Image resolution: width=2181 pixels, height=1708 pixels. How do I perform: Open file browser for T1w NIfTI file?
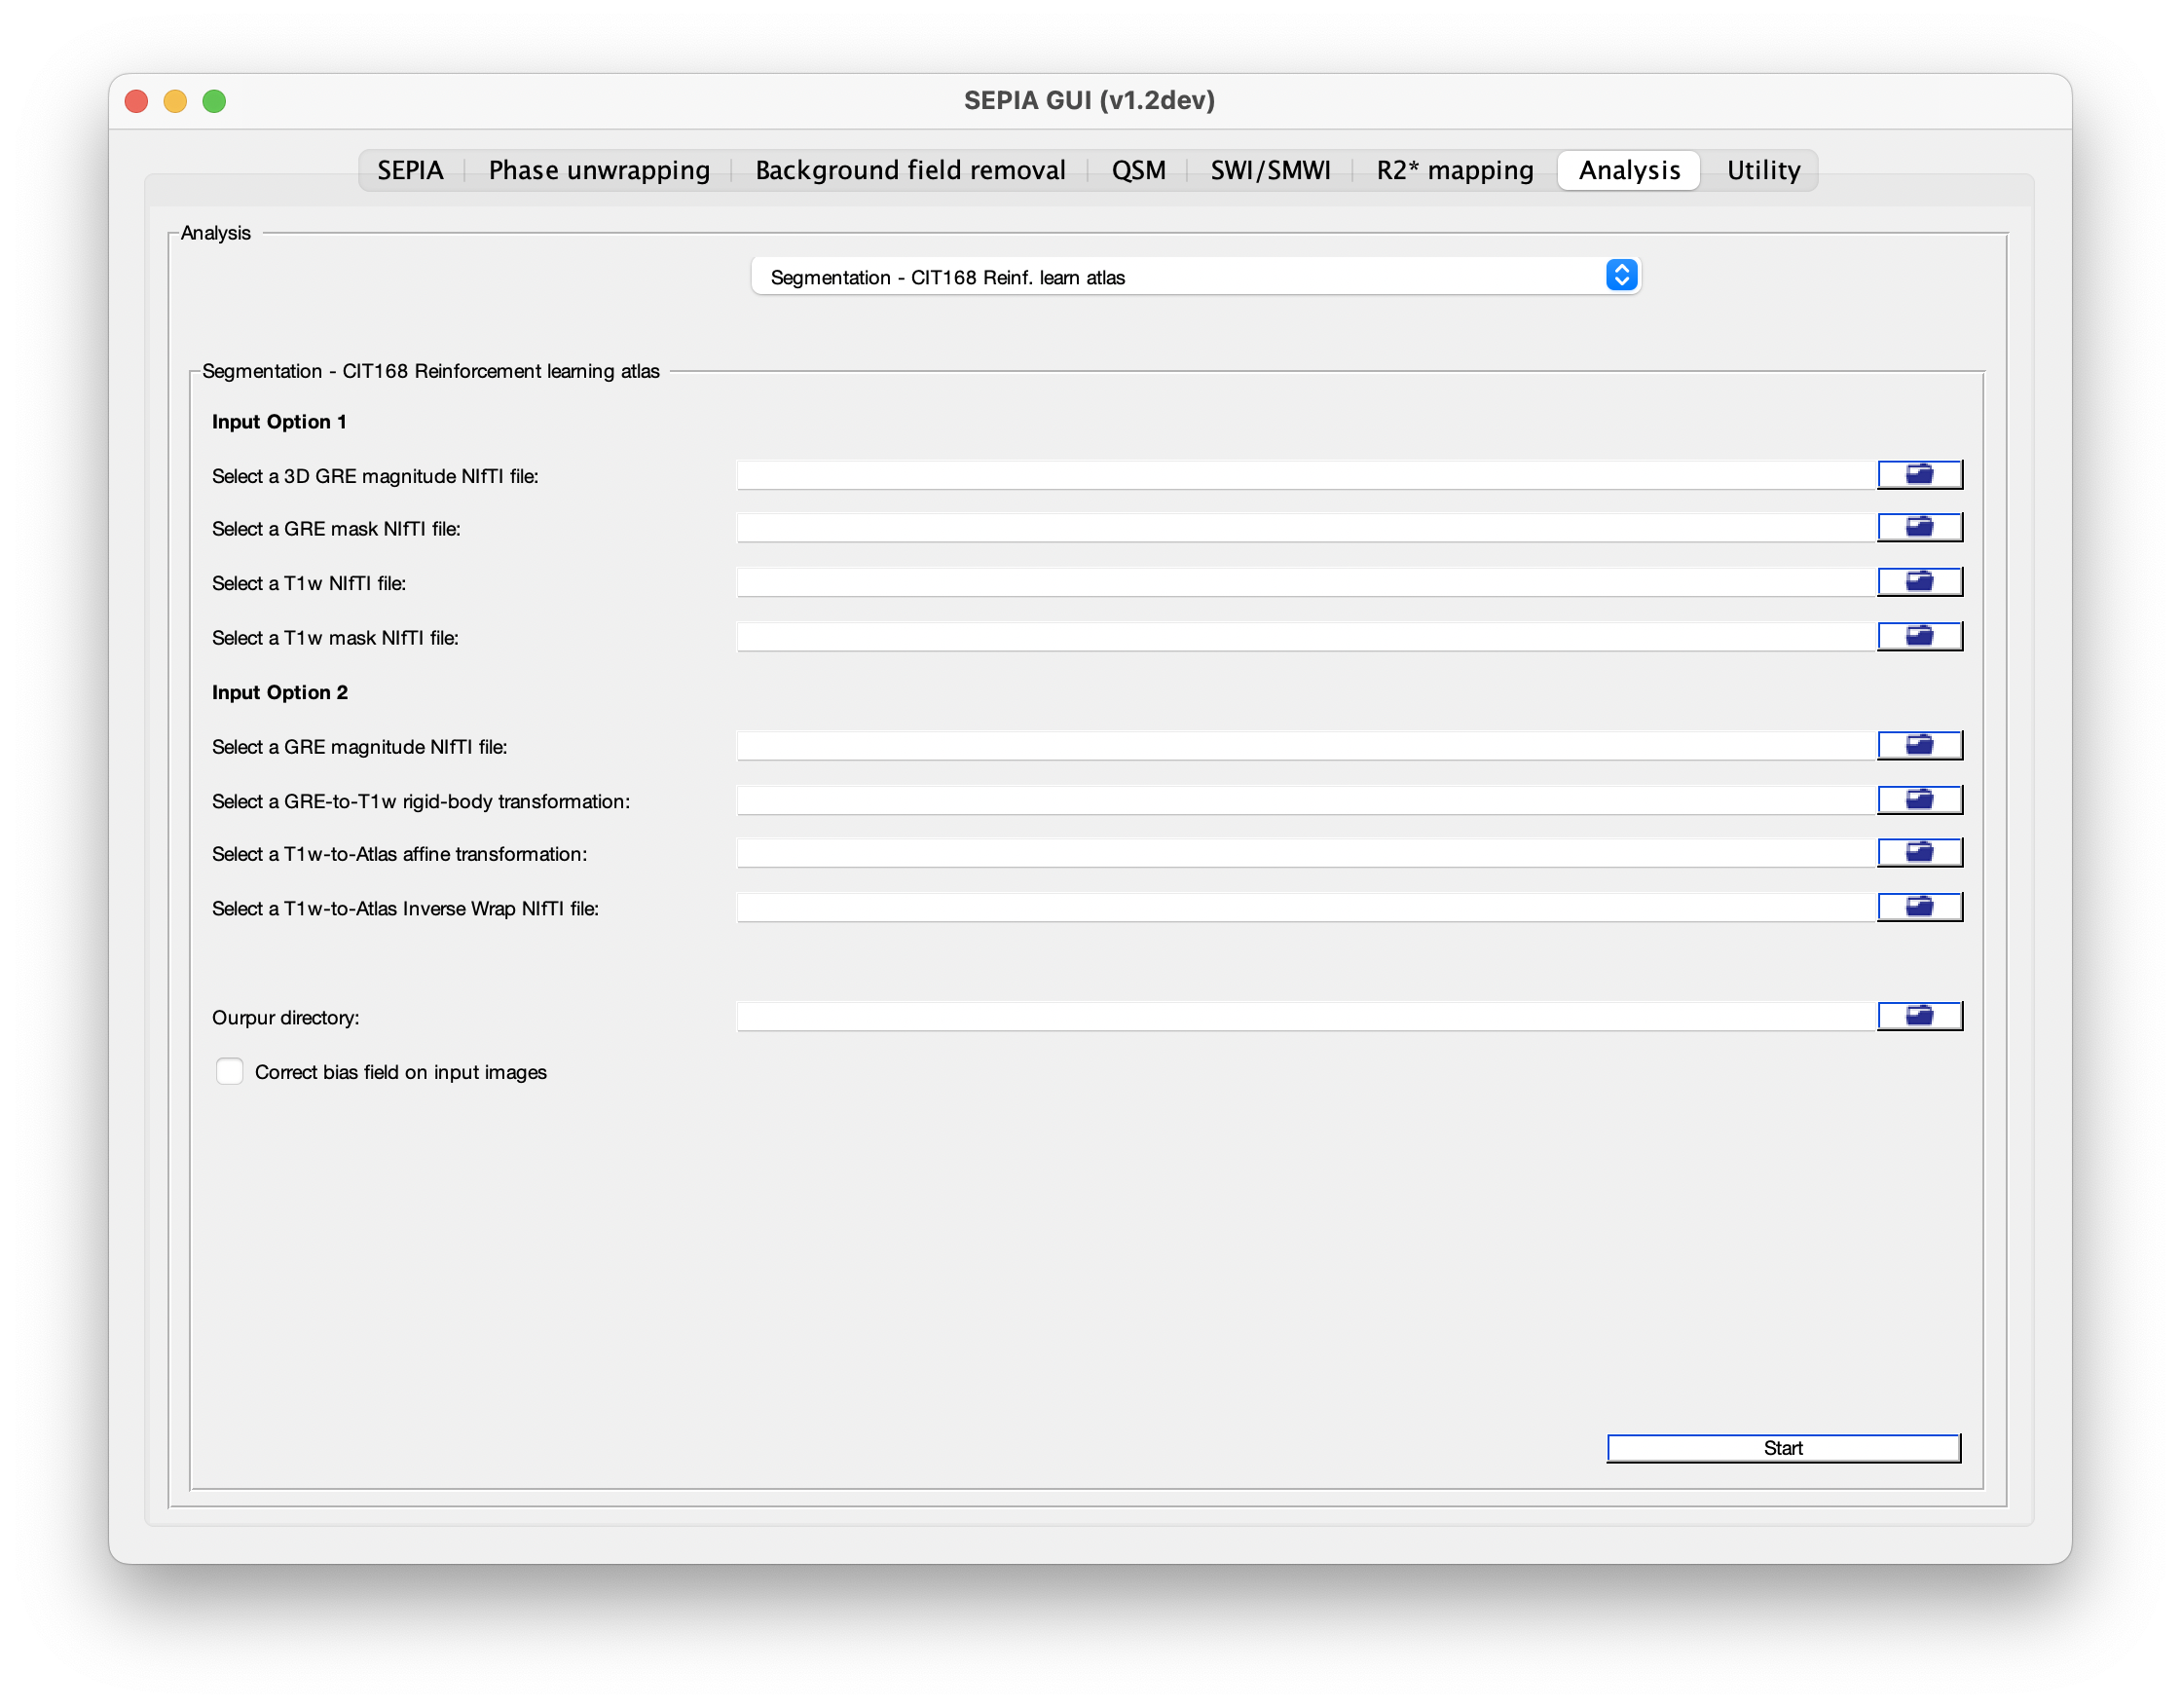pyautogui.click(x=1919, y=582)
